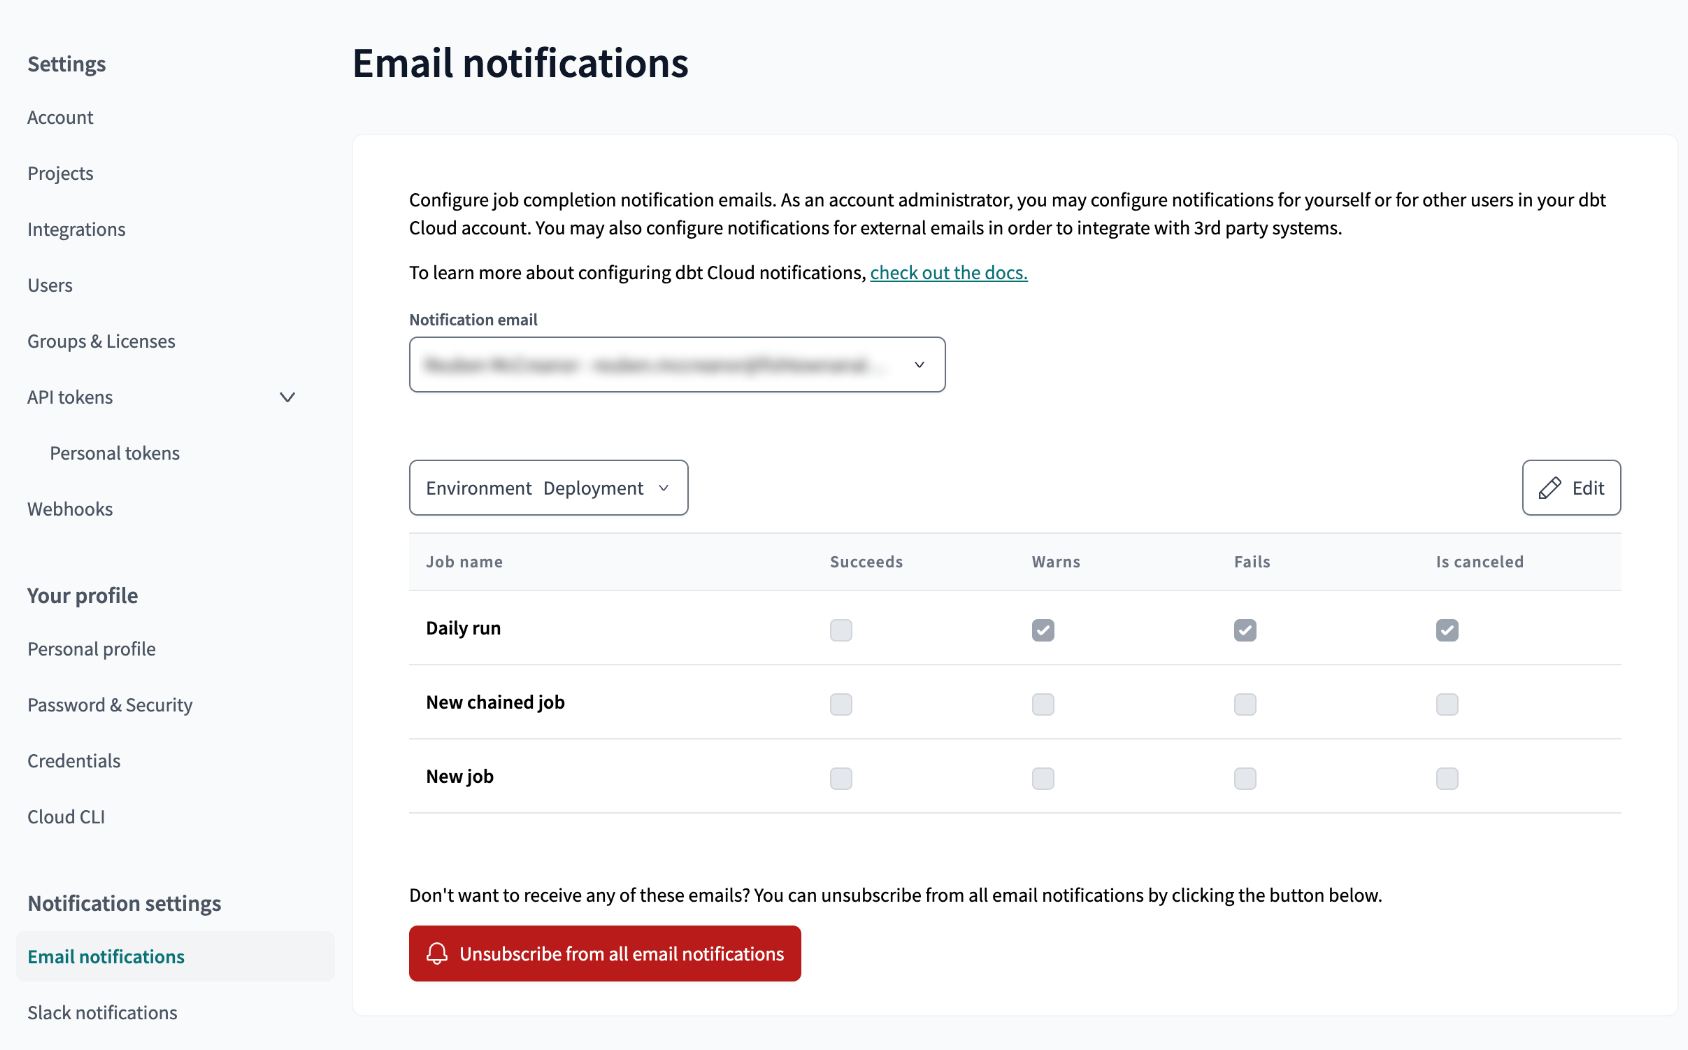Open Account settings in the sidebar

coord(60,117)
